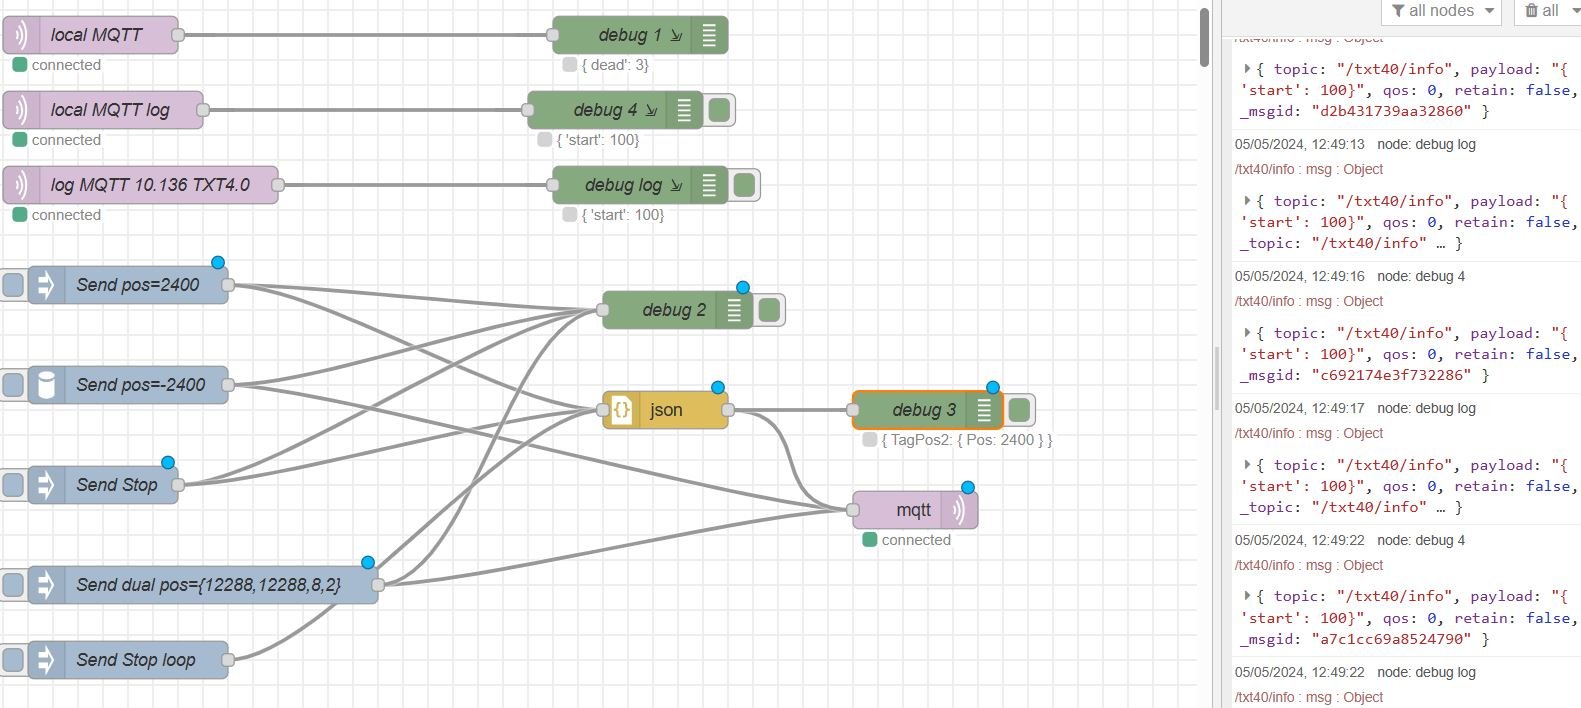
Task: Click the mqtt output node input port
Action: [x=853, y=510]
